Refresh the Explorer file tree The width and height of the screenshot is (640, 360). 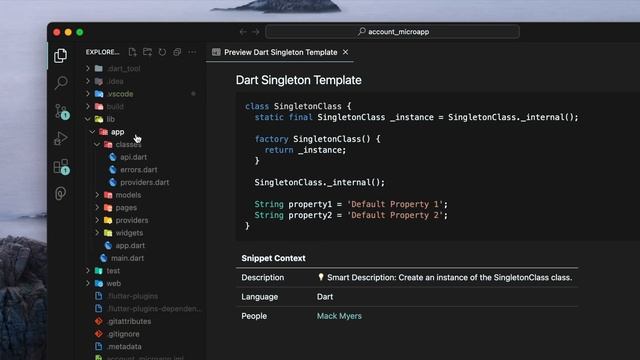[162, 52]
